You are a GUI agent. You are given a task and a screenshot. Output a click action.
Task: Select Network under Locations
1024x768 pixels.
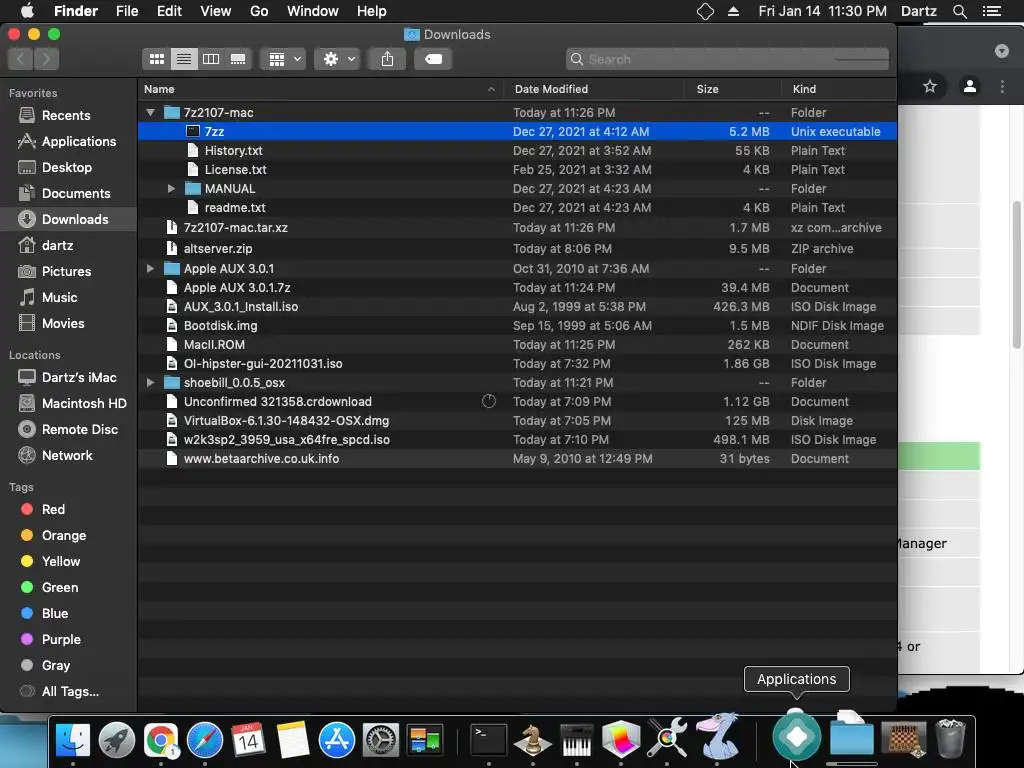(67, 456)
